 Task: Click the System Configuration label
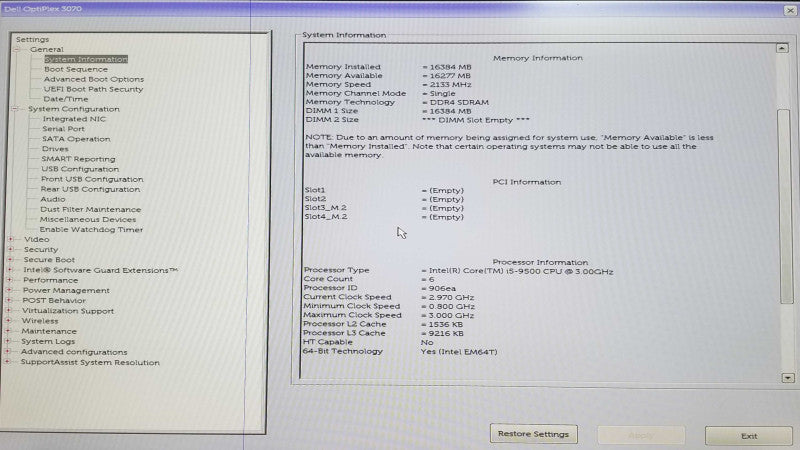pos(73,109)
